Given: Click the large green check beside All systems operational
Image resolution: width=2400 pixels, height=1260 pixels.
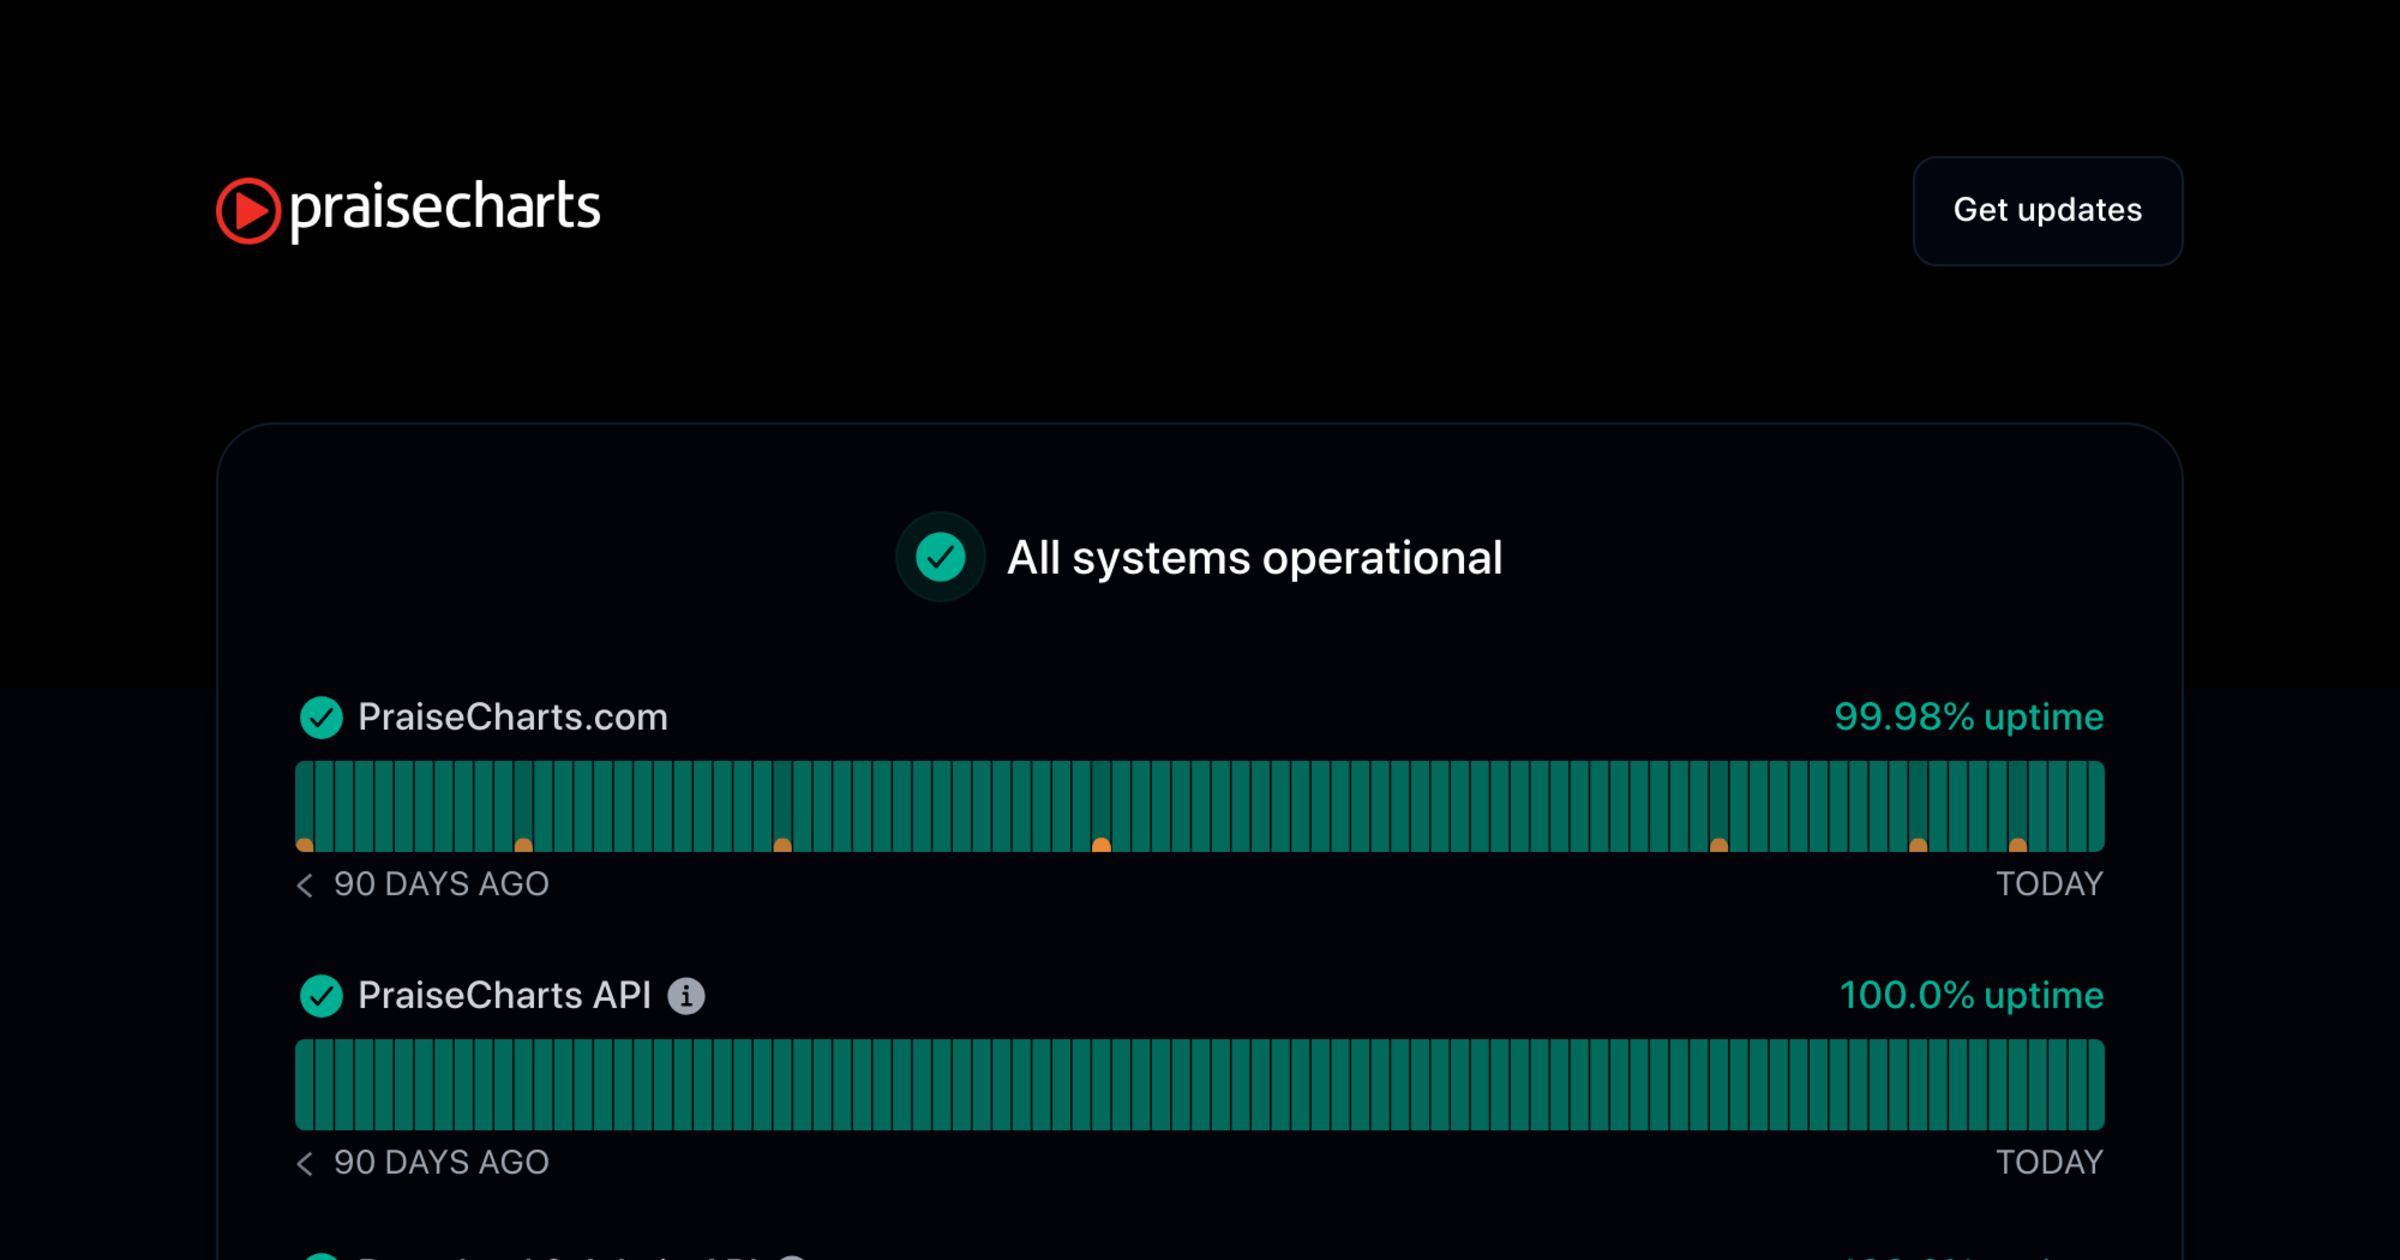Looking at the screenshot, I should click(x=940, y=557).
